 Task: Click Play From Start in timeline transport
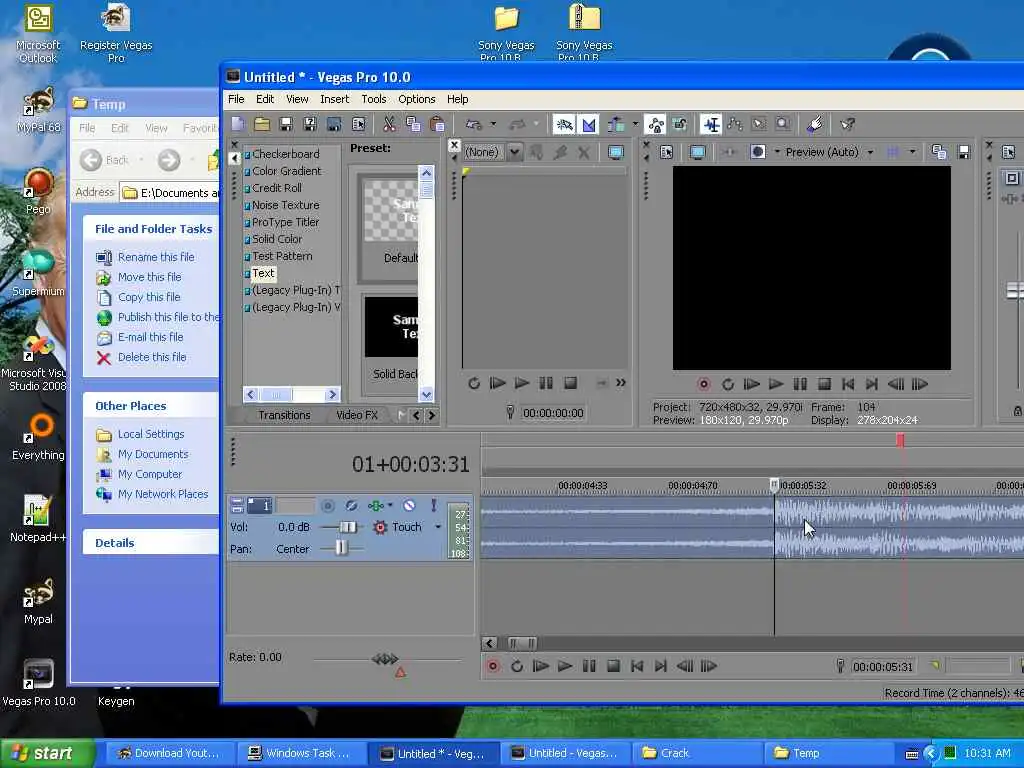pyautogui.click(x=541, y=666)
